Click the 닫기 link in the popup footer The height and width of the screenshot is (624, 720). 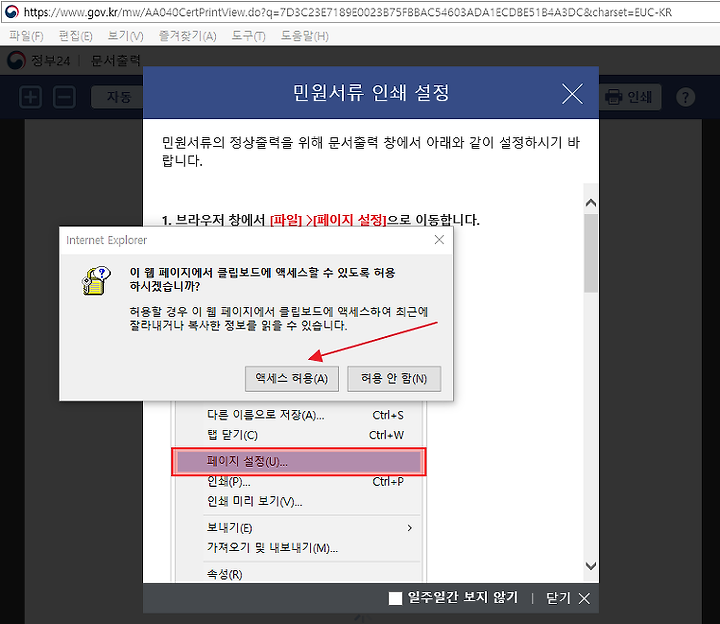click(x=568, y=598)
